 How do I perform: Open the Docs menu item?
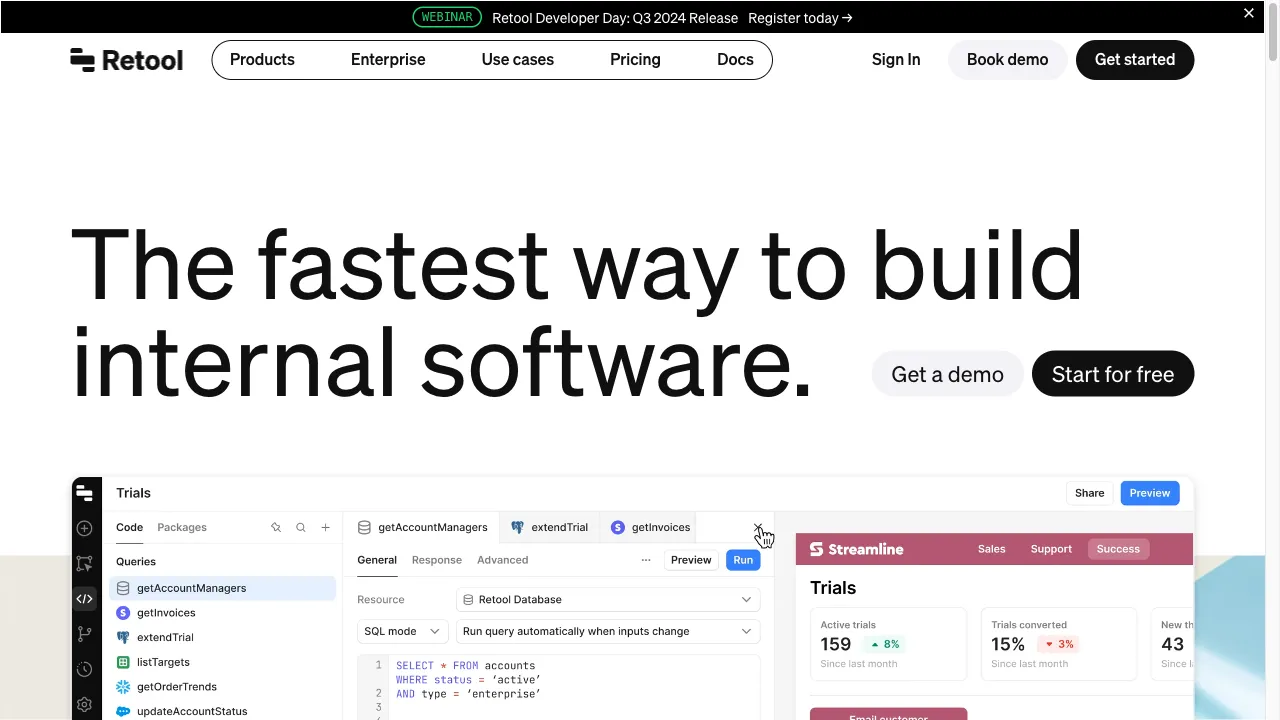pyautogui.click(x=735, y=60)
